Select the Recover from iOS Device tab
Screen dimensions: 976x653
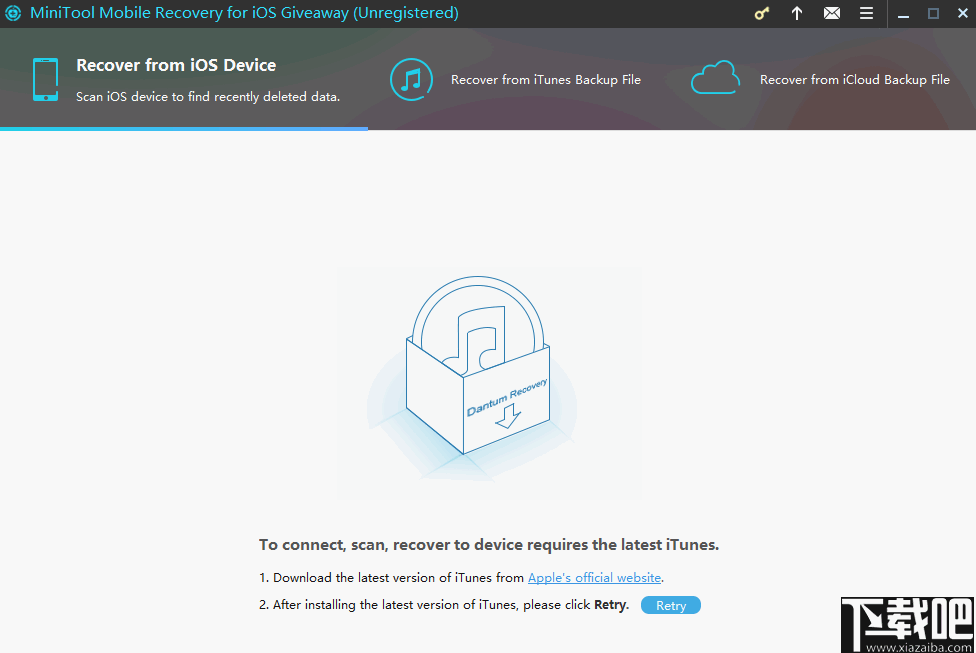click(176, 64)
